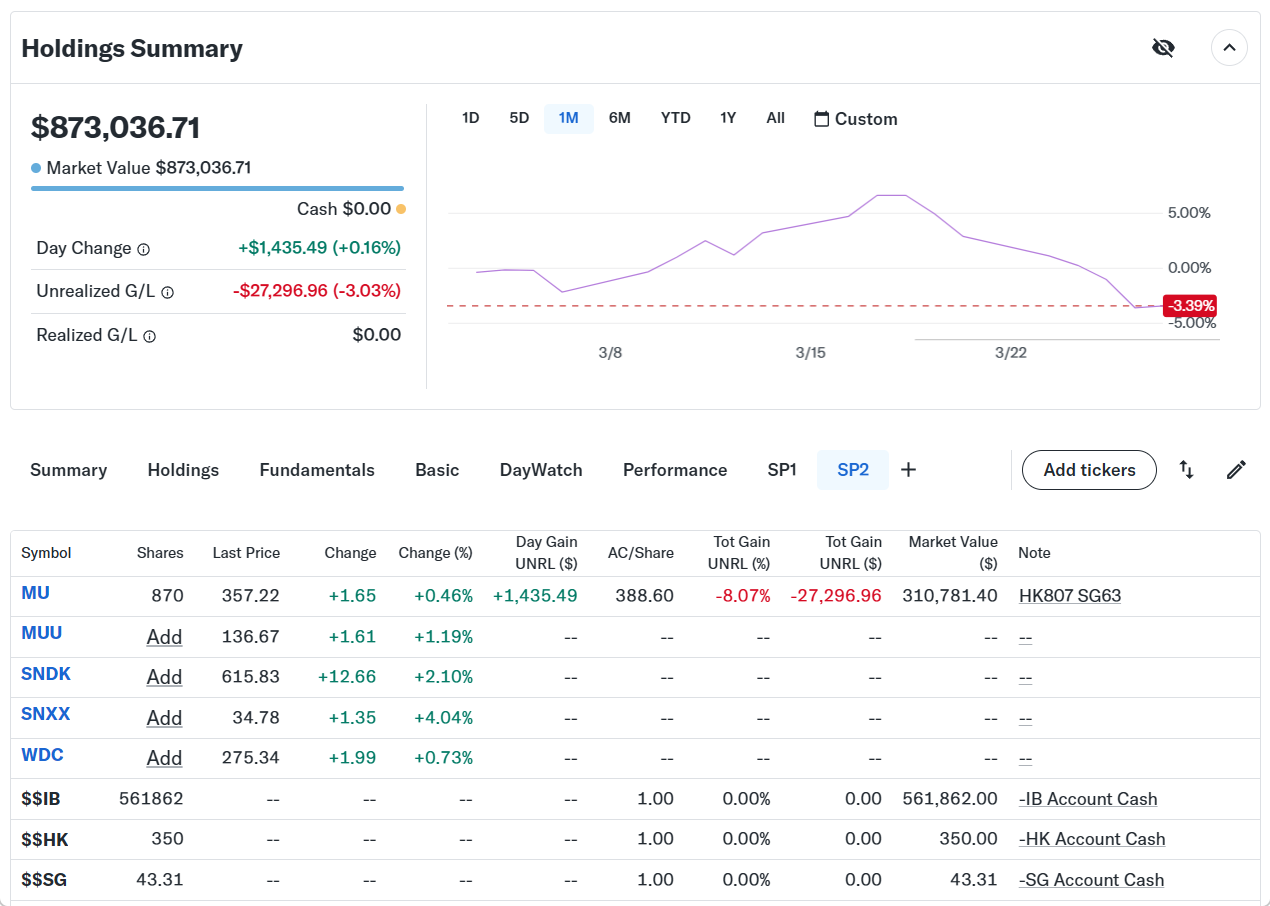Click Add shares for SNDK
This screenshot has height=906, width=1270.
pyautogui.click(x=164, y=677)
